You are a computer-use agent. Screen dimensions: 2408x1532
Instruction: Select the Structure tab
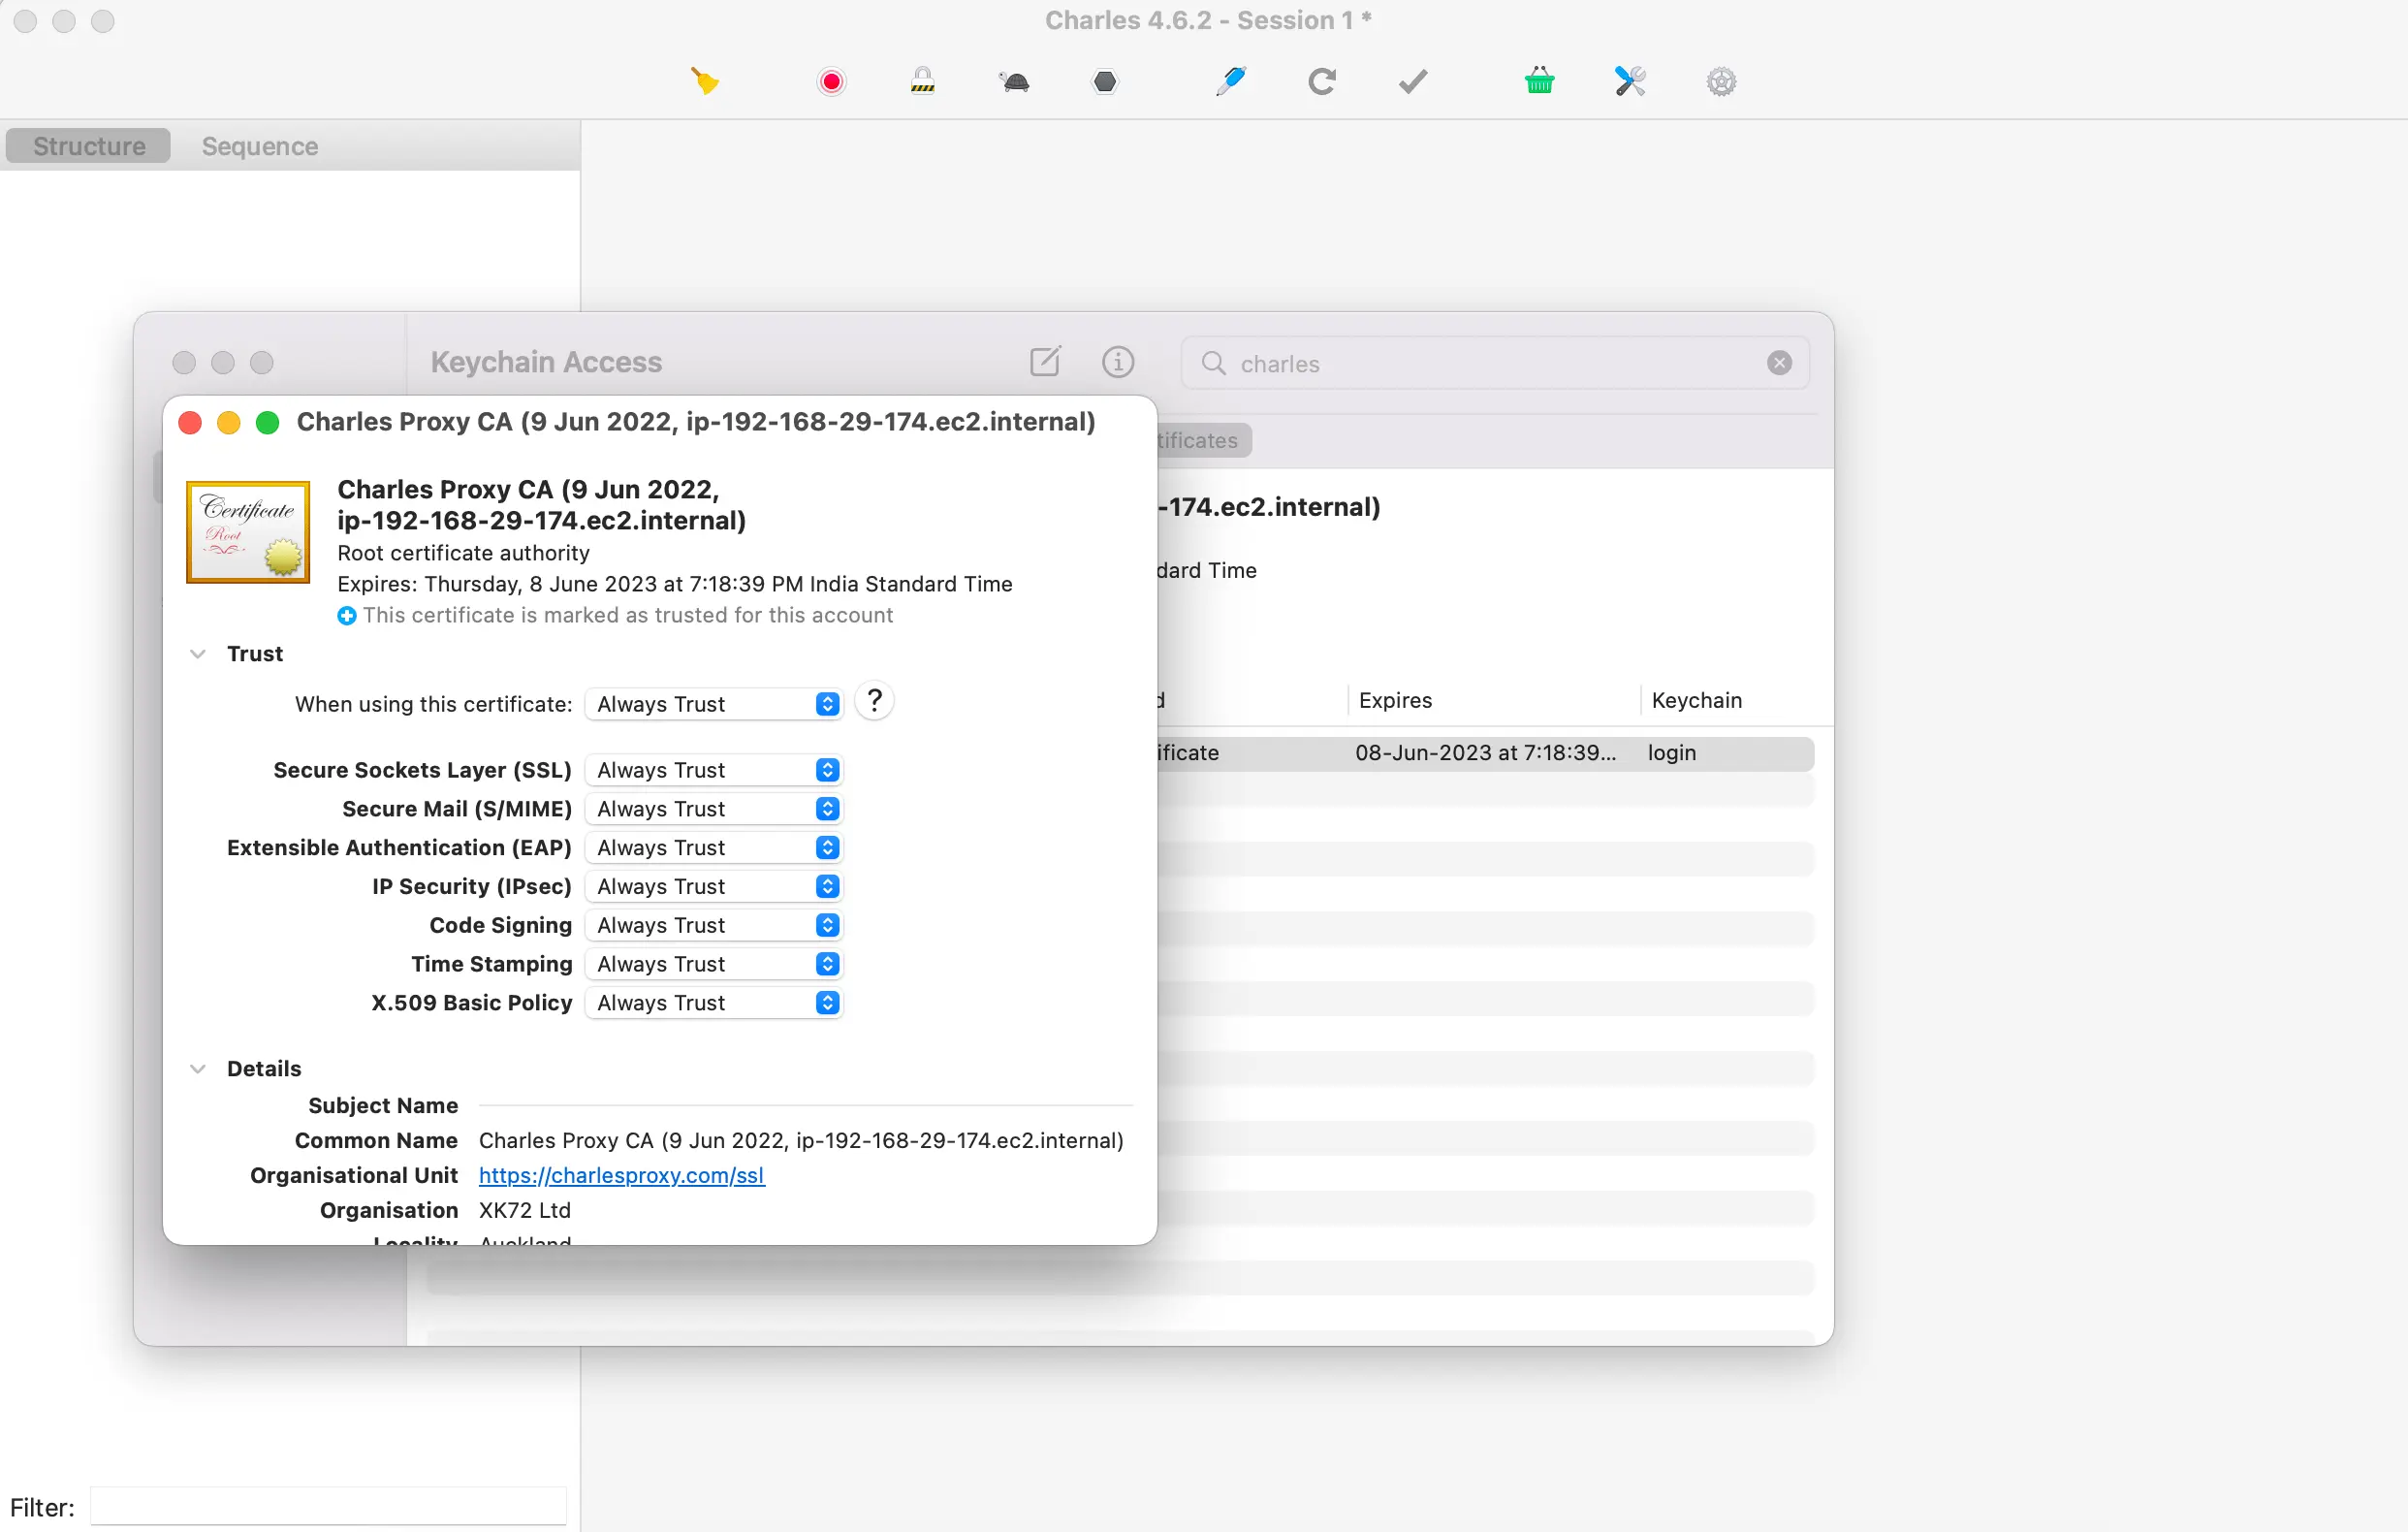pyautogui.click(x=89, y=146)
